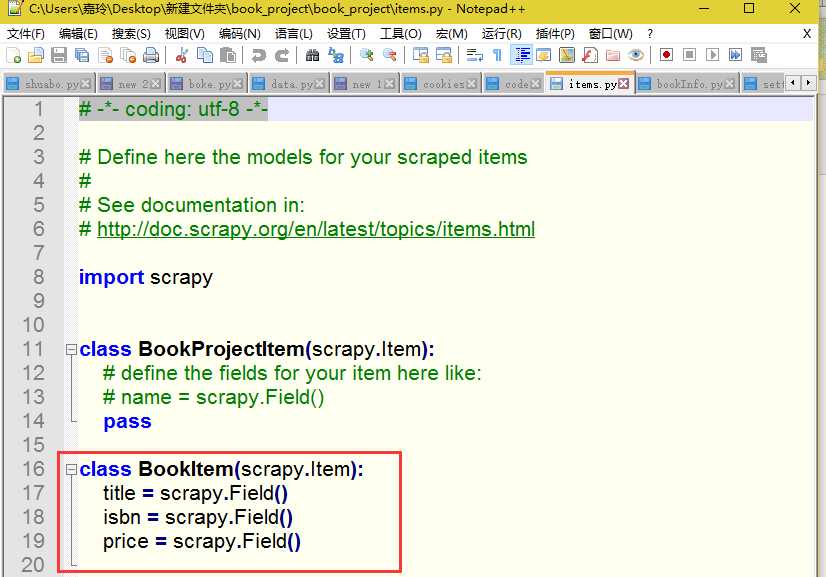This screenshot has width=826, height=577.
Task: Save the current file with the floppy icon
Action: pyautogui.click(x=58, y=55)
